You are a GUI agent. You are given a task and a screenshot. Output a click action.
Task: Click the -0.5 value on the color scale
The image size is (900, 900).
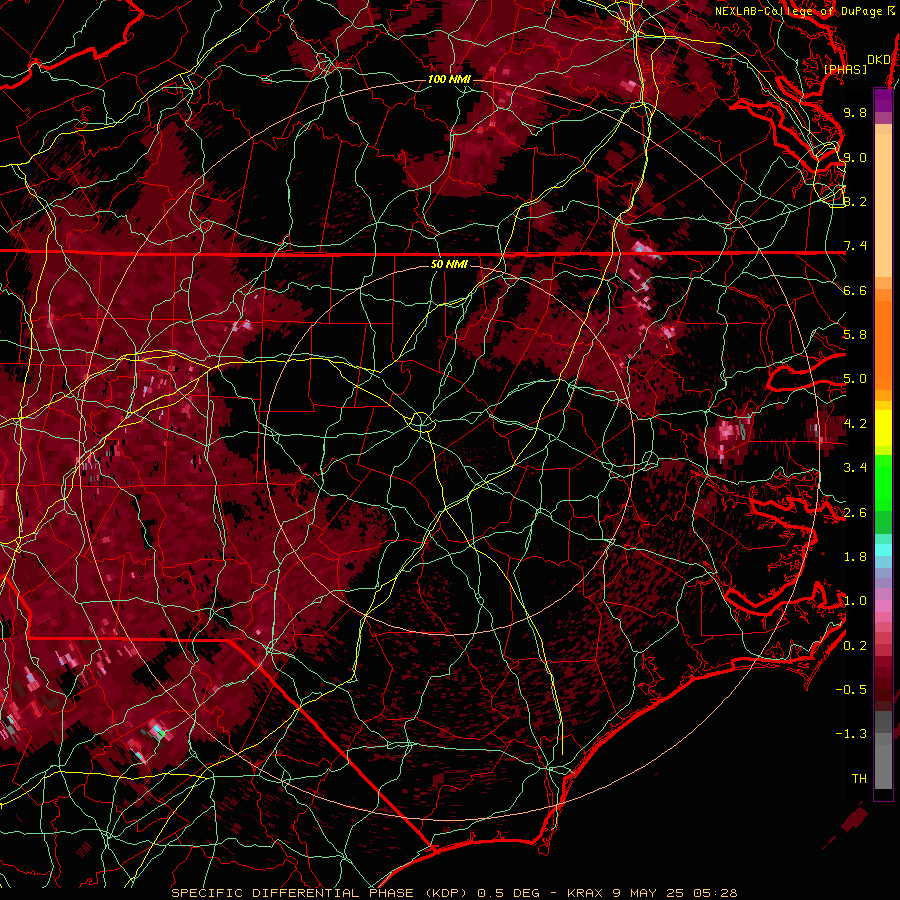pos(851,690)
